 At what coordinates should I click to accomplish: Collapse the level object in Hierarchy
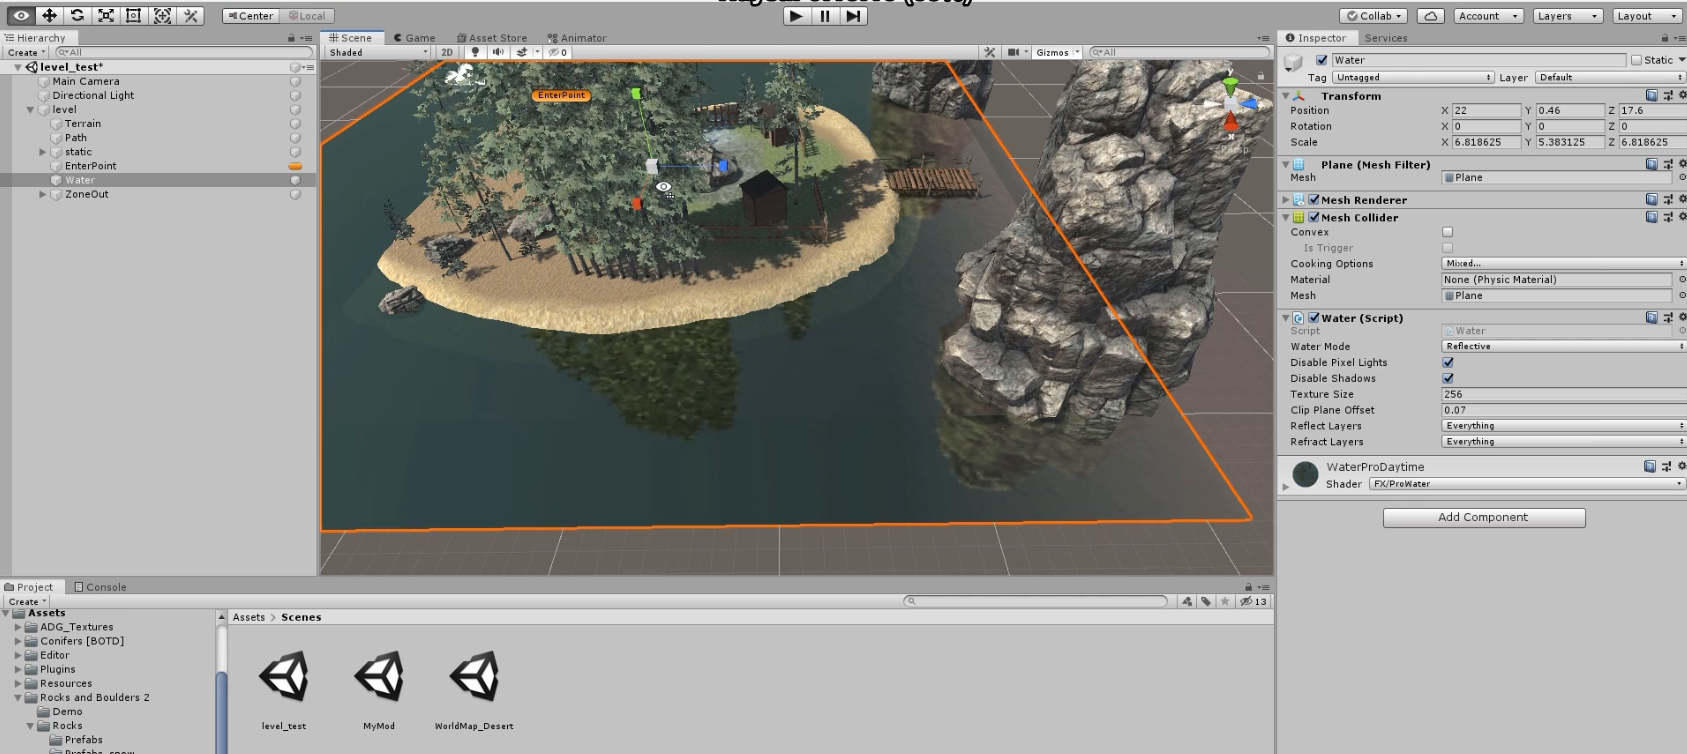click(30, 110)
